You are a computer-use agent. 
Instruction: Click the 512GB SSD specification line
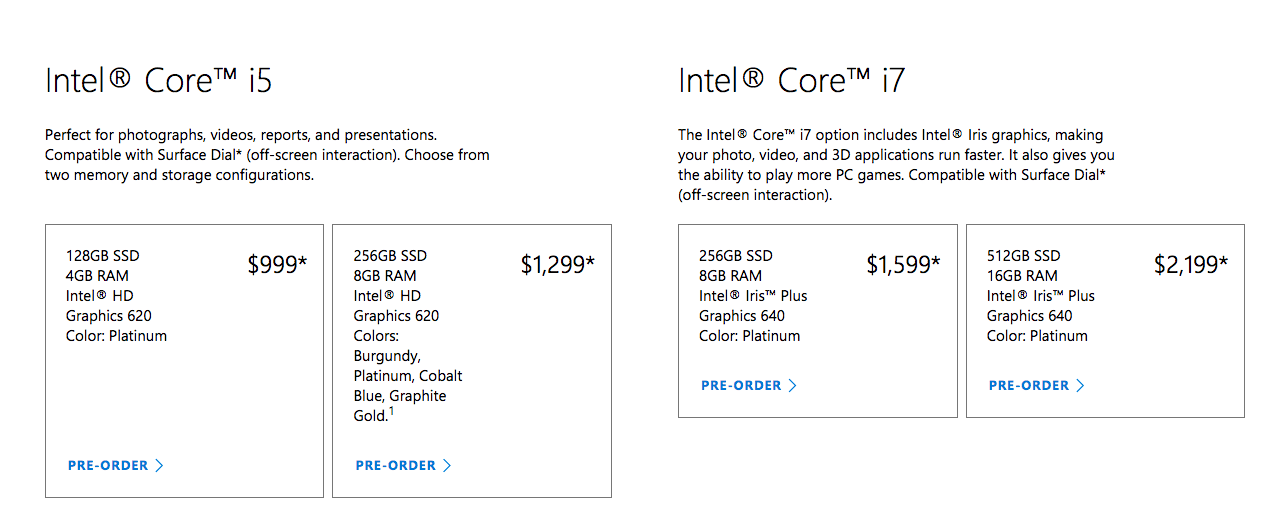click(x=1023, y=256)
